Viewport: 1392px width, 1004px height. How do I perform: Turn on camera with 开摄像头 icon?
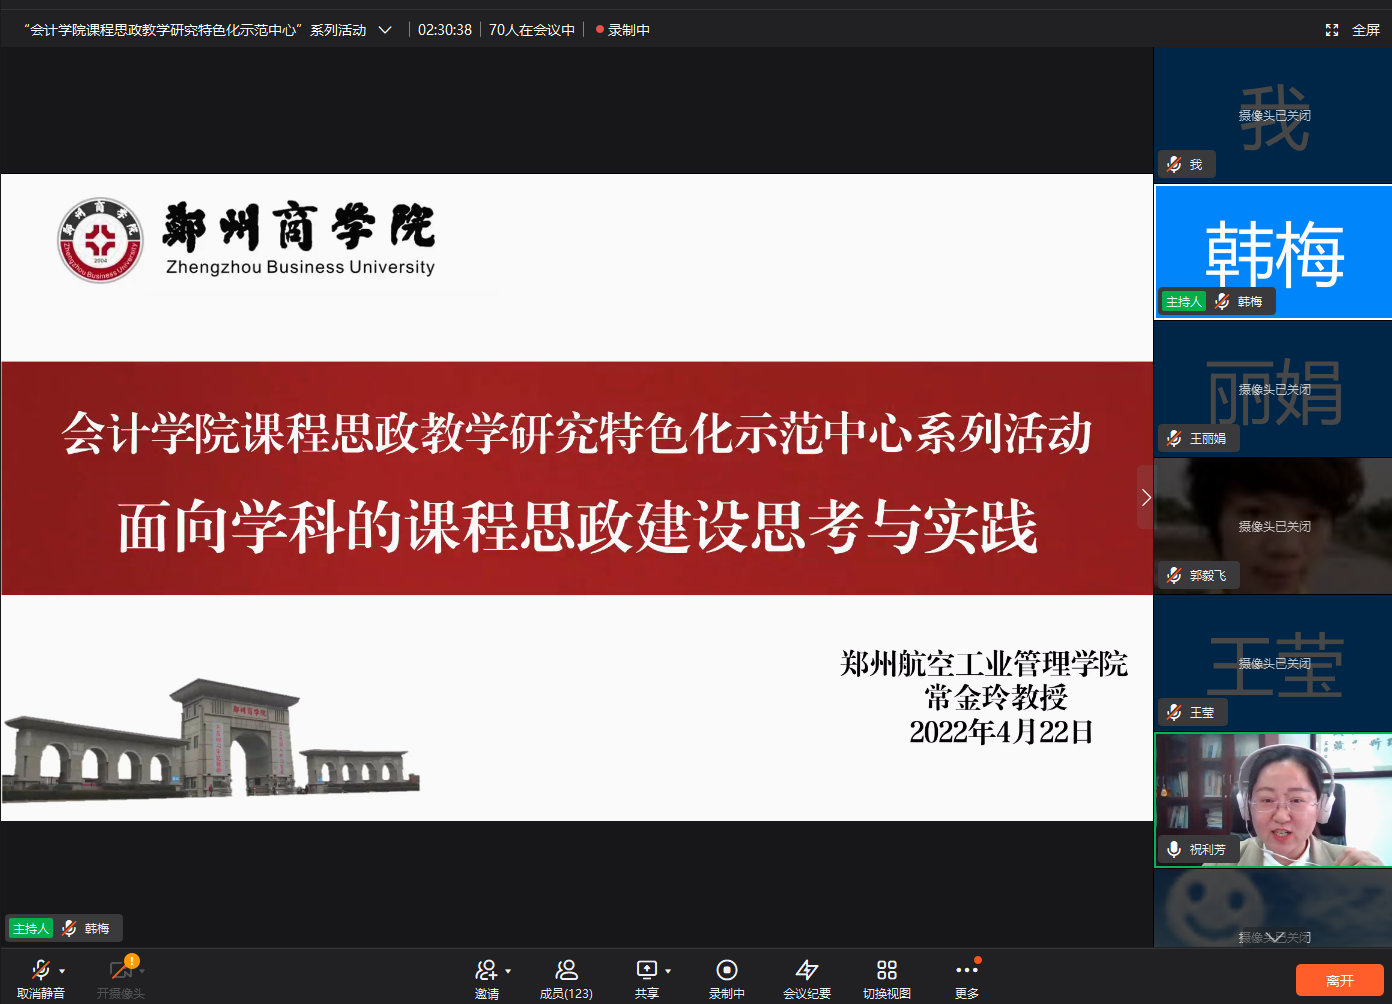point(120,971)
